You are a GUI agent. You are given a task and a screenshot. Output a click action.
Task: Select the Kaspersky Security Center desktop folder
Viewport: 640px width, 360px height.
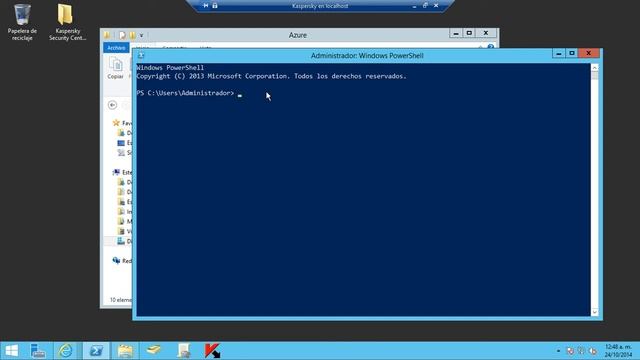click(x=67, y=22)
